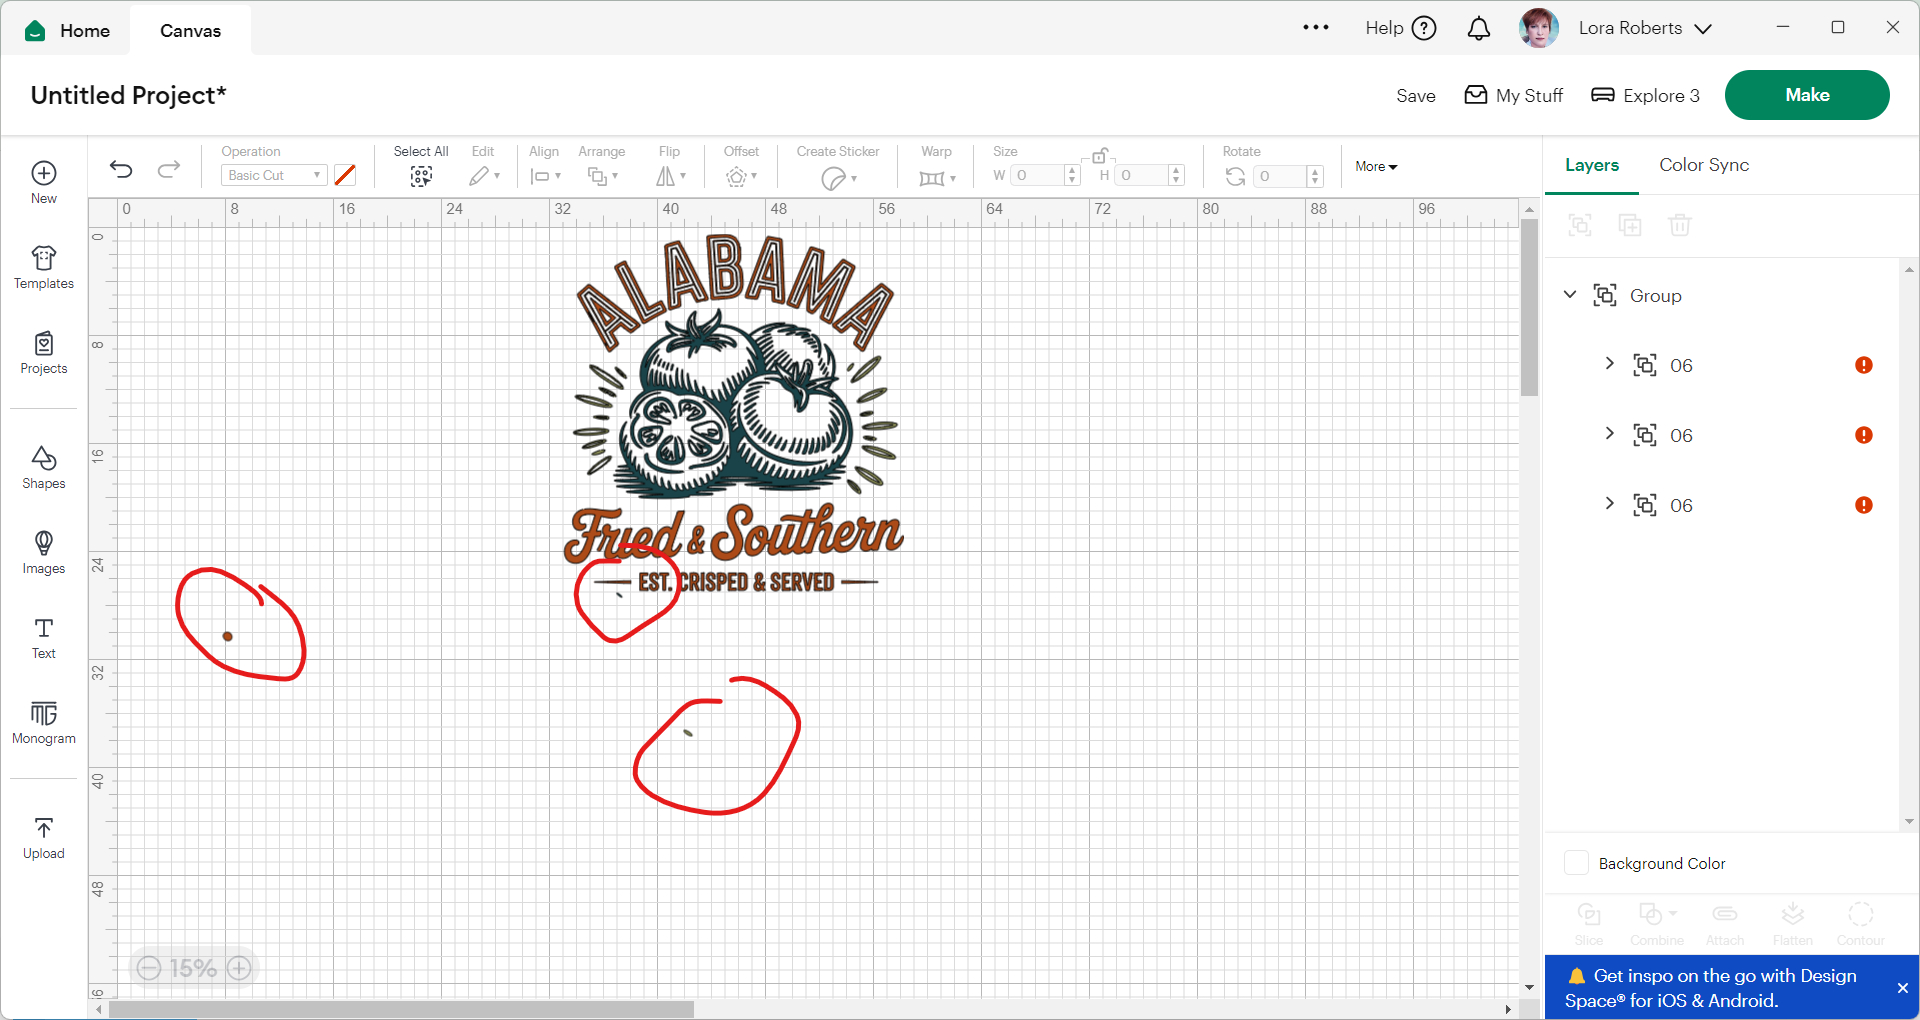Collapse the Group layer chevron
The image size is (1920, 1020).
(1570, 295)
